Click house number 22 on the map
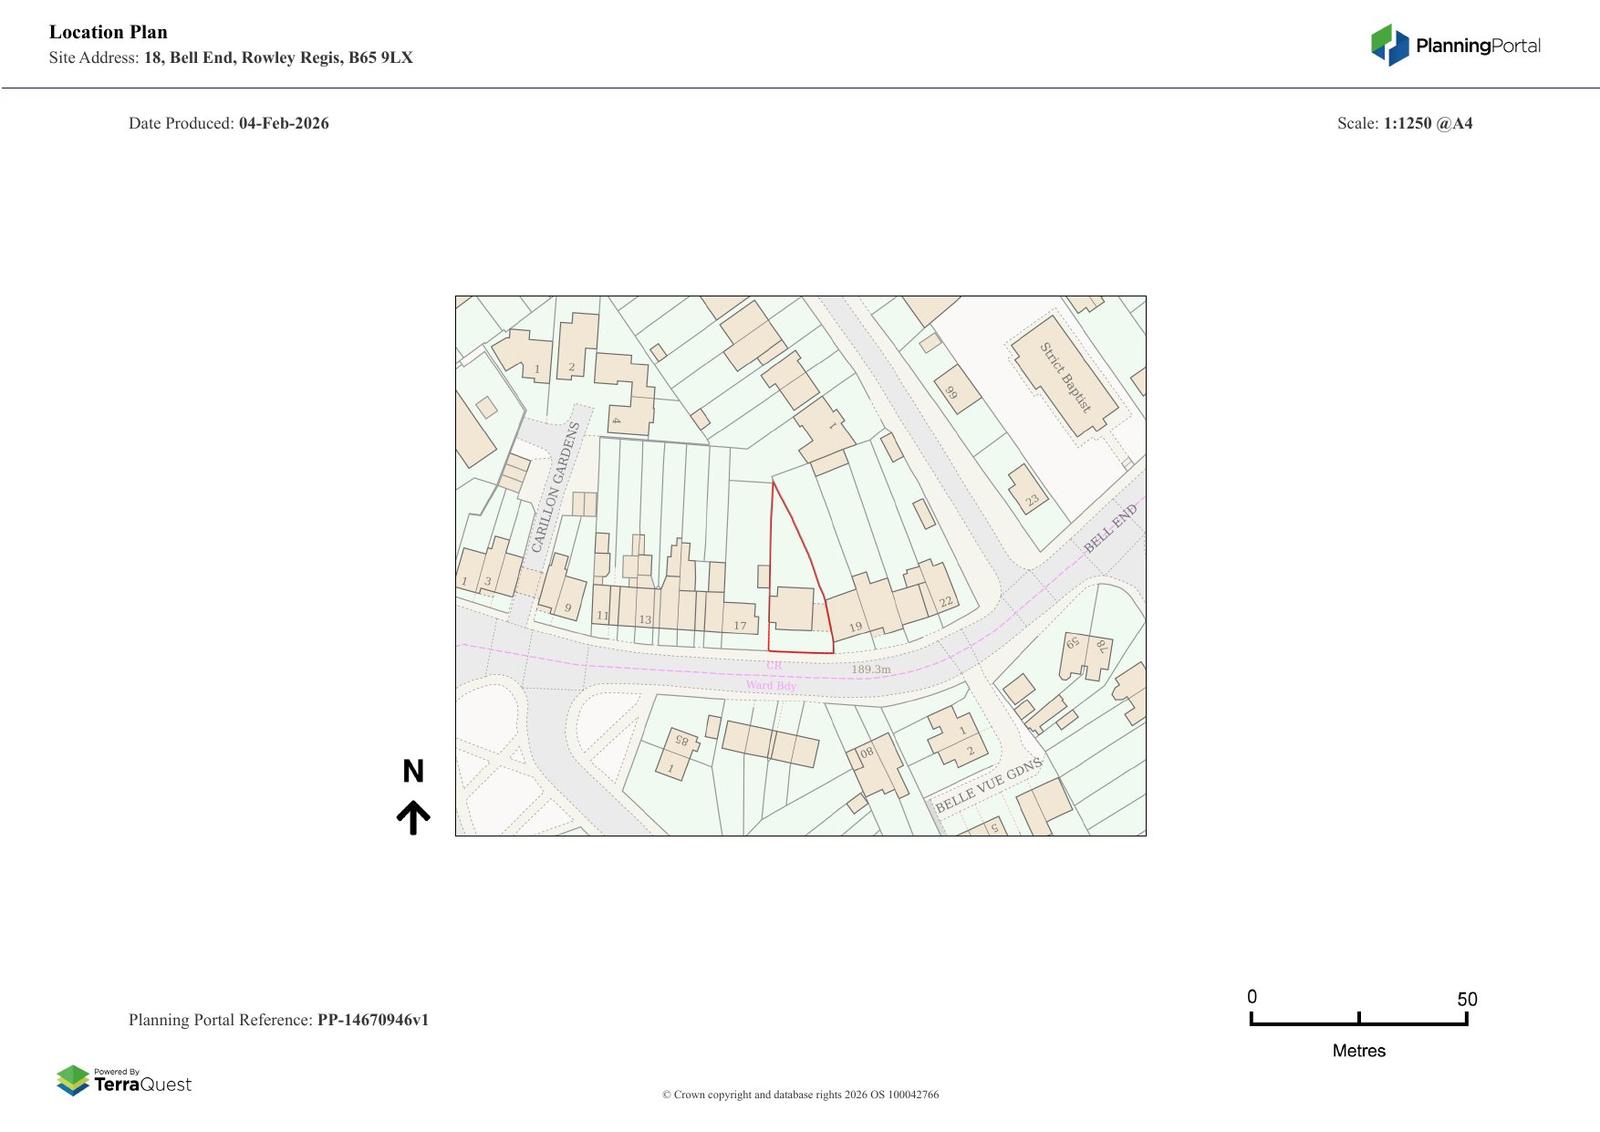This screenshot has height=1132, width=1600. tap(945, 601)
